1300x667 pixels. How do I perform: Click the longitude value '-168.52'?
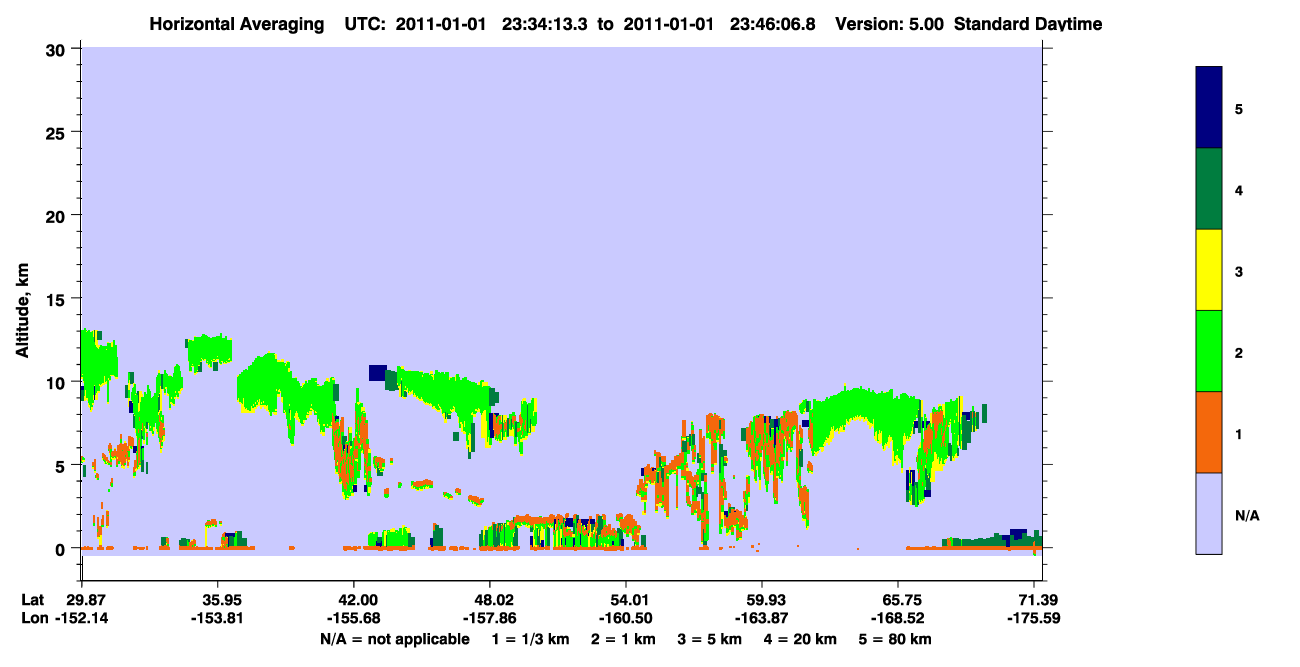coord(898,618)
